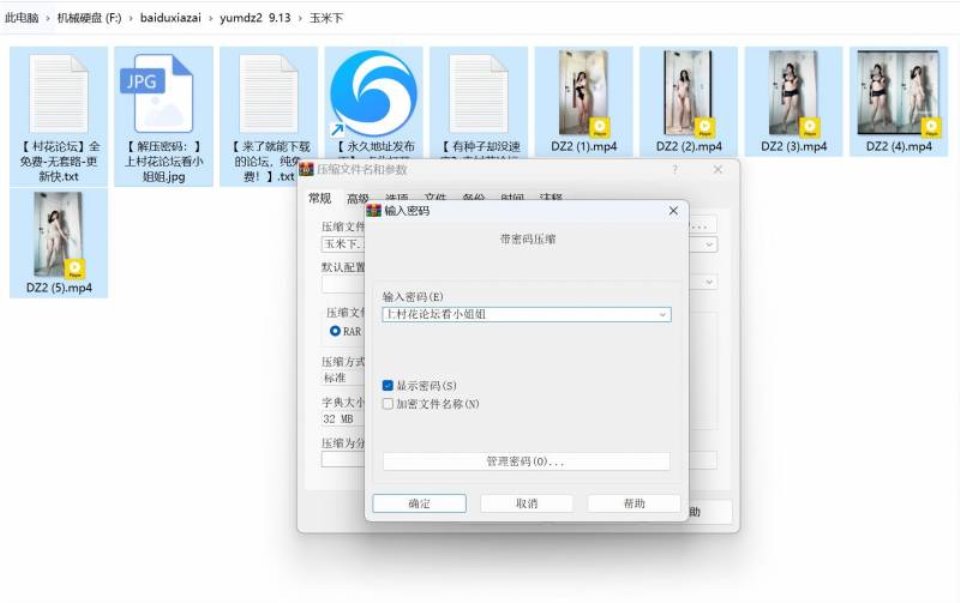The image size is (960, 603).
Task: Uncheck the 显示密码 checkbox
Action: click(388, 385)
